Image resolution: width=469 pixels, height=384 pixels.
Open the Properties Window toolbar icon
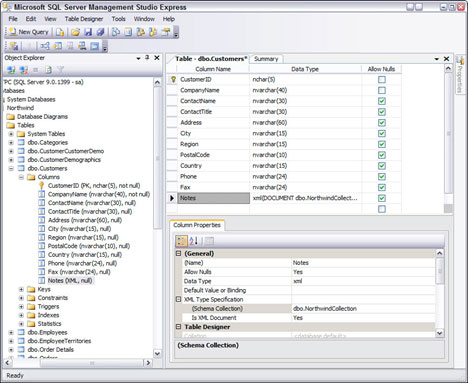pyautogui.click(x=166, y=32)
